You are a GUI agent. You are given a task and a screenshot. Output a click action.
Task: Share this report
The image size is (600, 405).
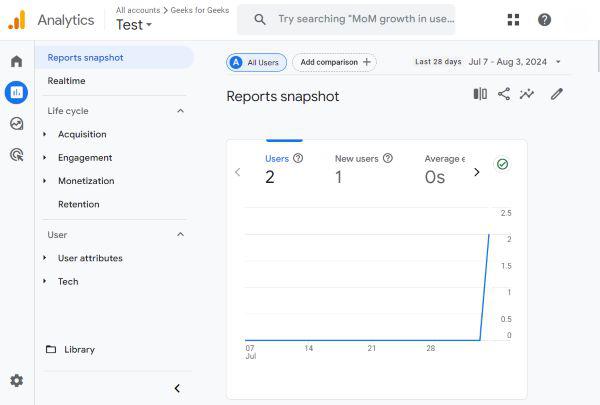[503, 94]
